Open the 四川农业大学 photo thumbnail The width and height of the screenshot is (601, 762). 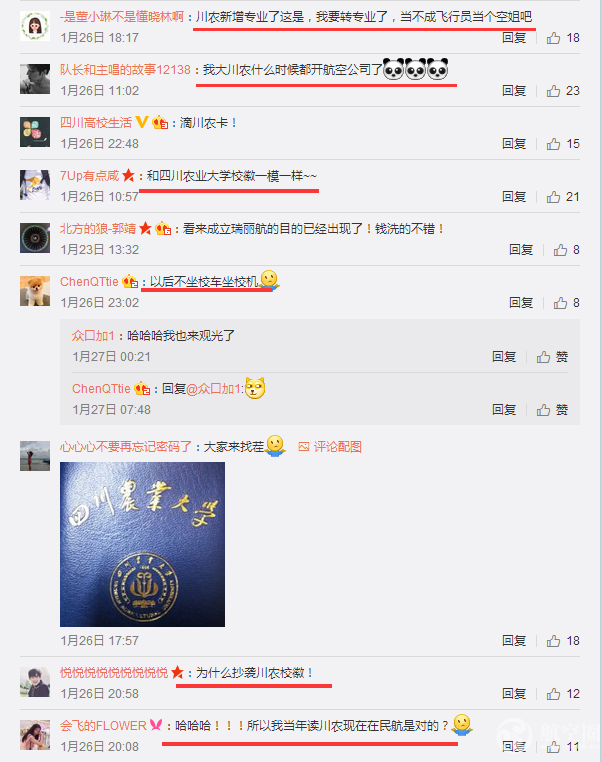[142, 544]
